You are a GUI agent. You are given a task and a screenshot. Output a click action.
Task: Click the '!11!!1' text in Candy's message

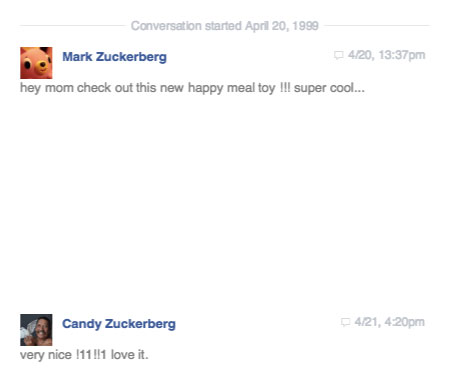(92, 355)
